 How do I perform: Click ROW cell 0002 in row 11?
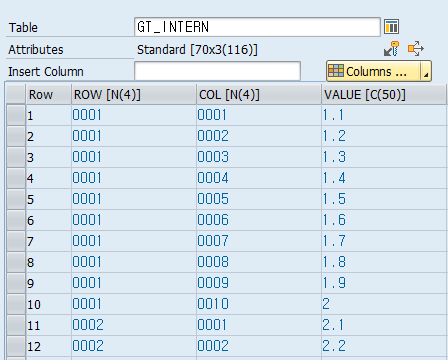[134, 325]
